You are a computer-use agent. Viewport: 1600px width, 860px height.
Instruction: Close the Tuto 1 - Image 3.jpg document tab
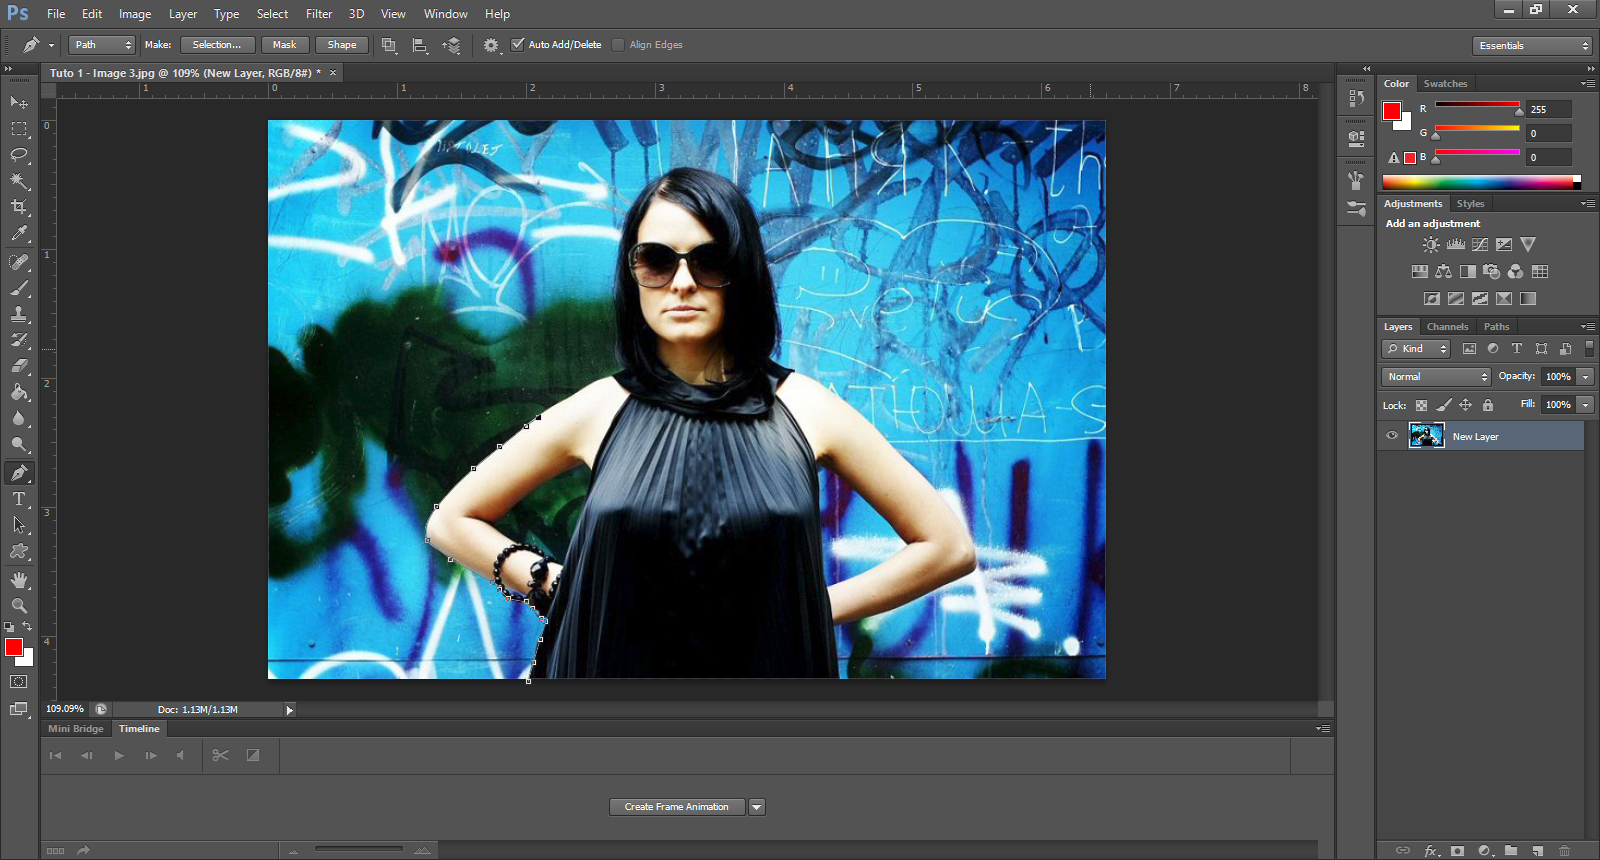click(333, 73)
